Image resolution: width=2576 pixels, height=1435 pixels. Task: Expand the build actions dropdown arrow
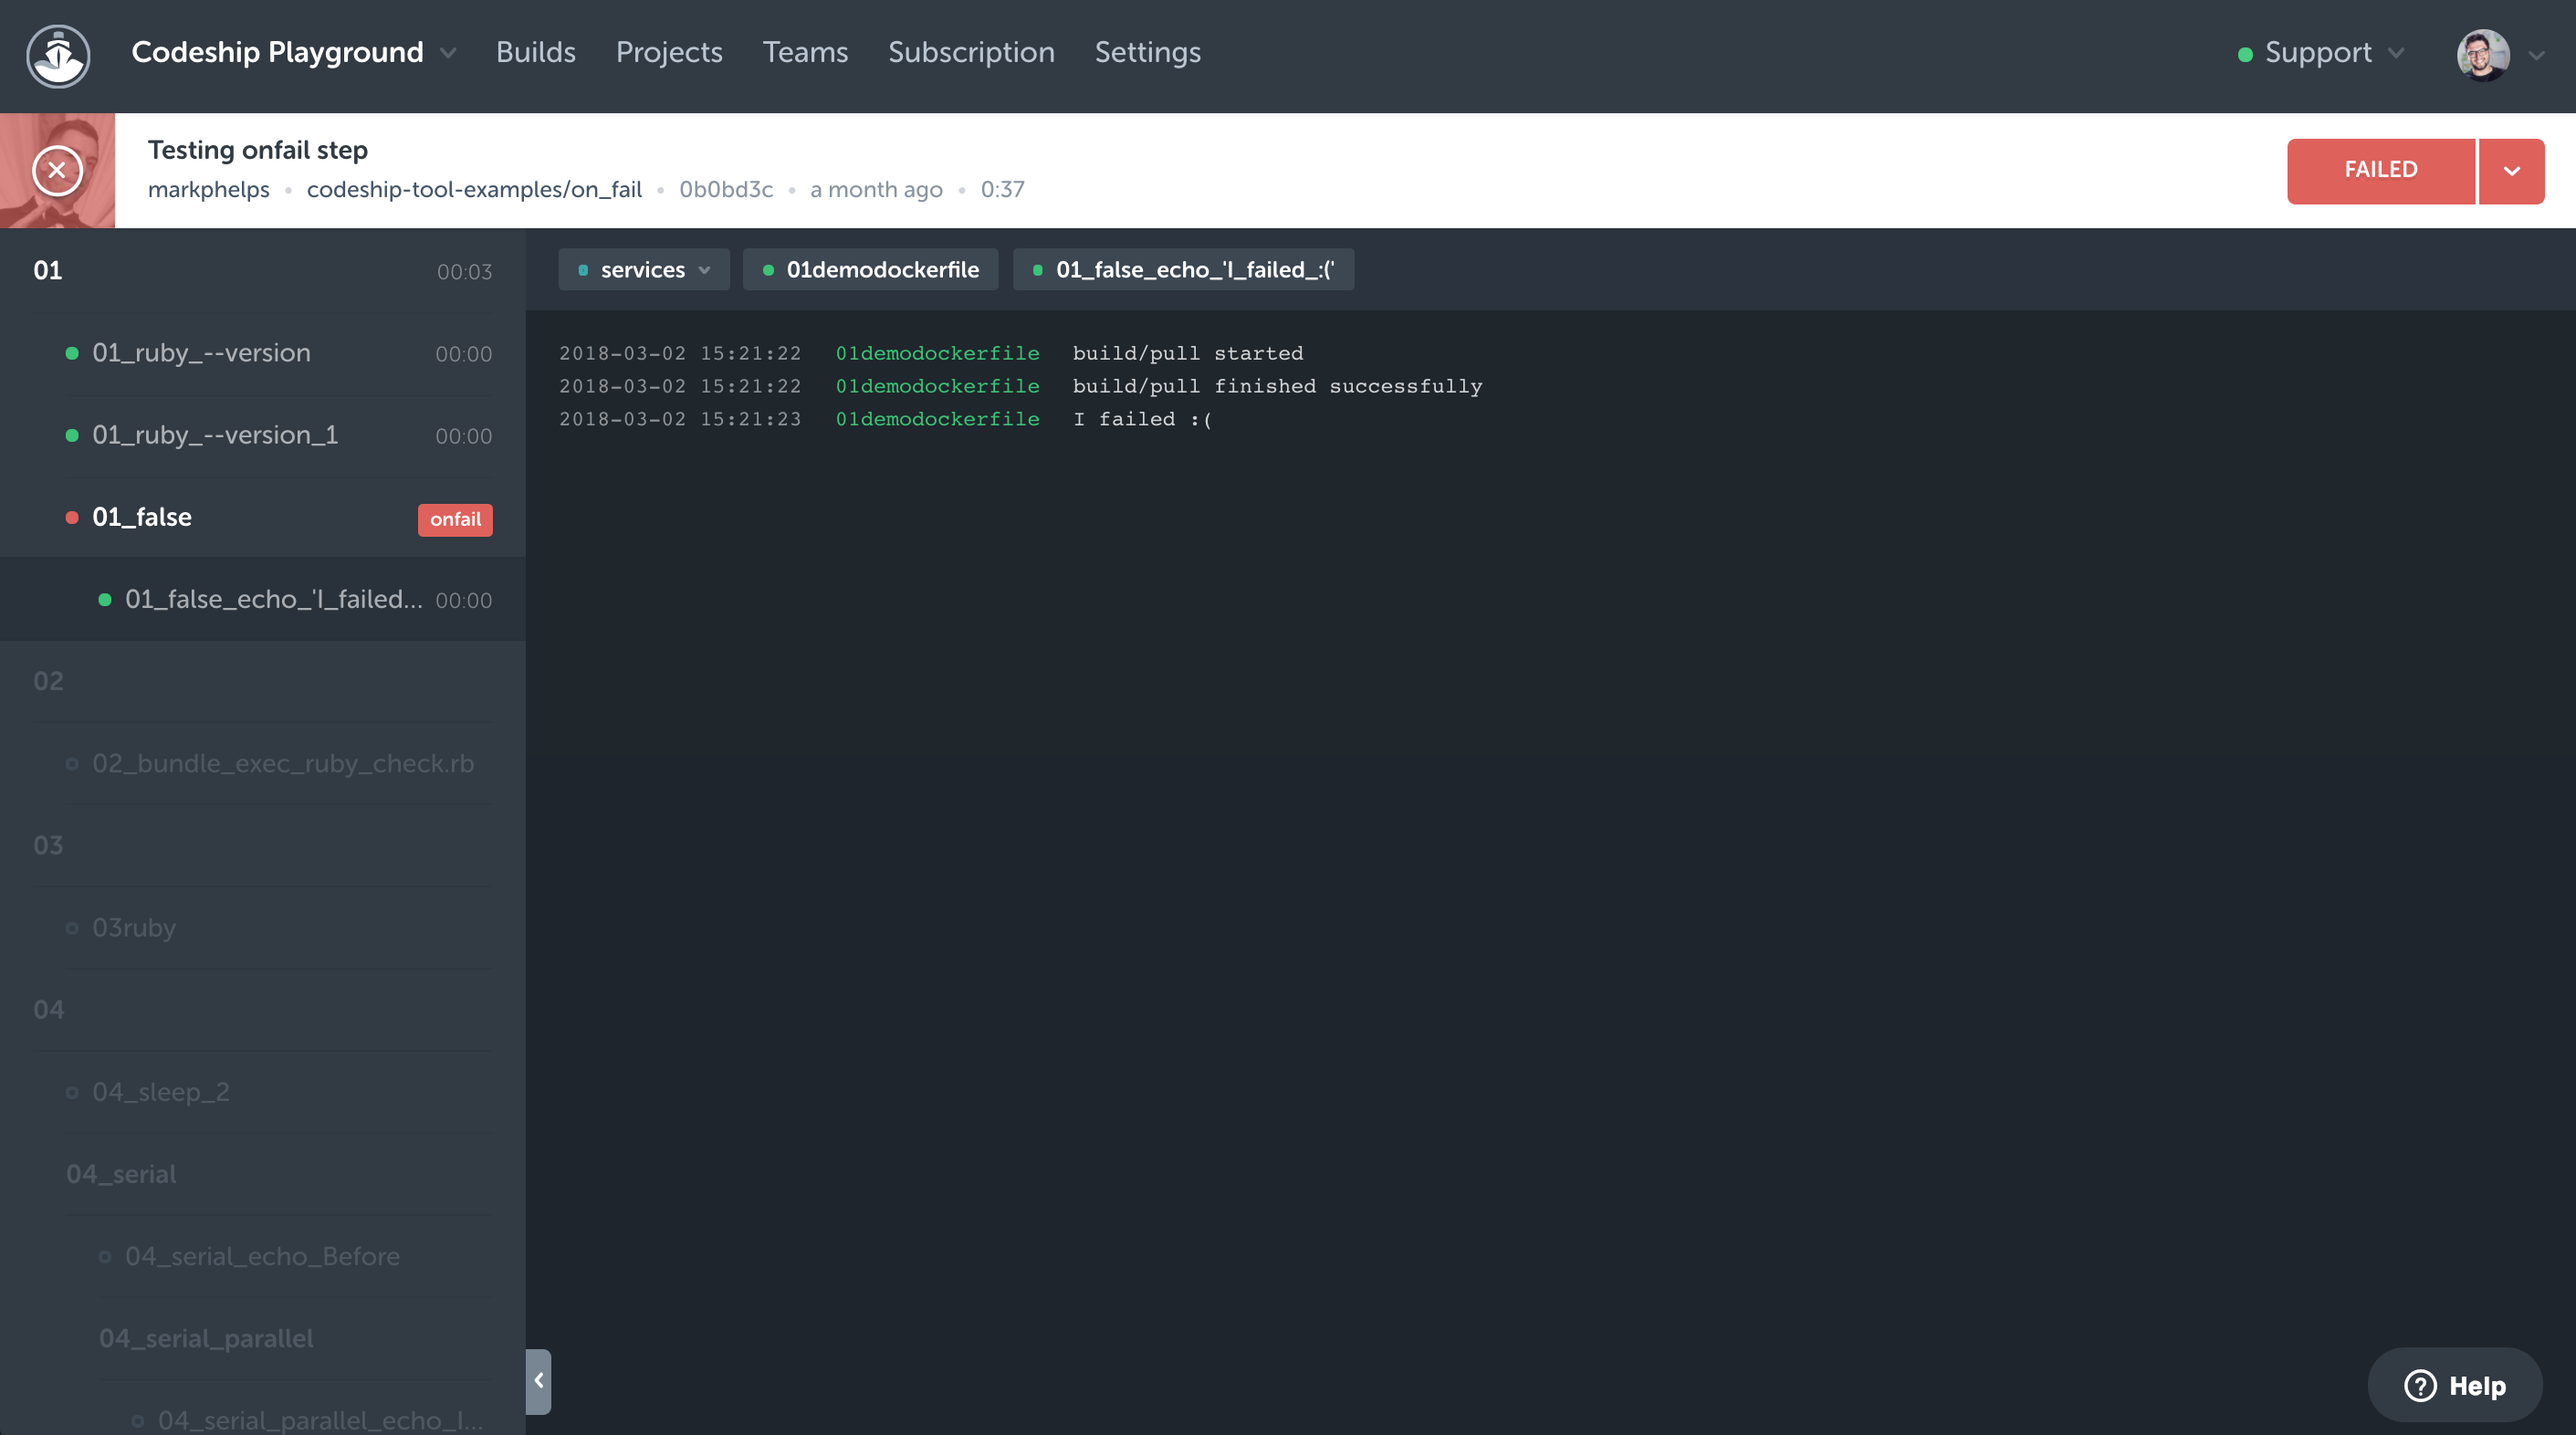point(2511,171)
